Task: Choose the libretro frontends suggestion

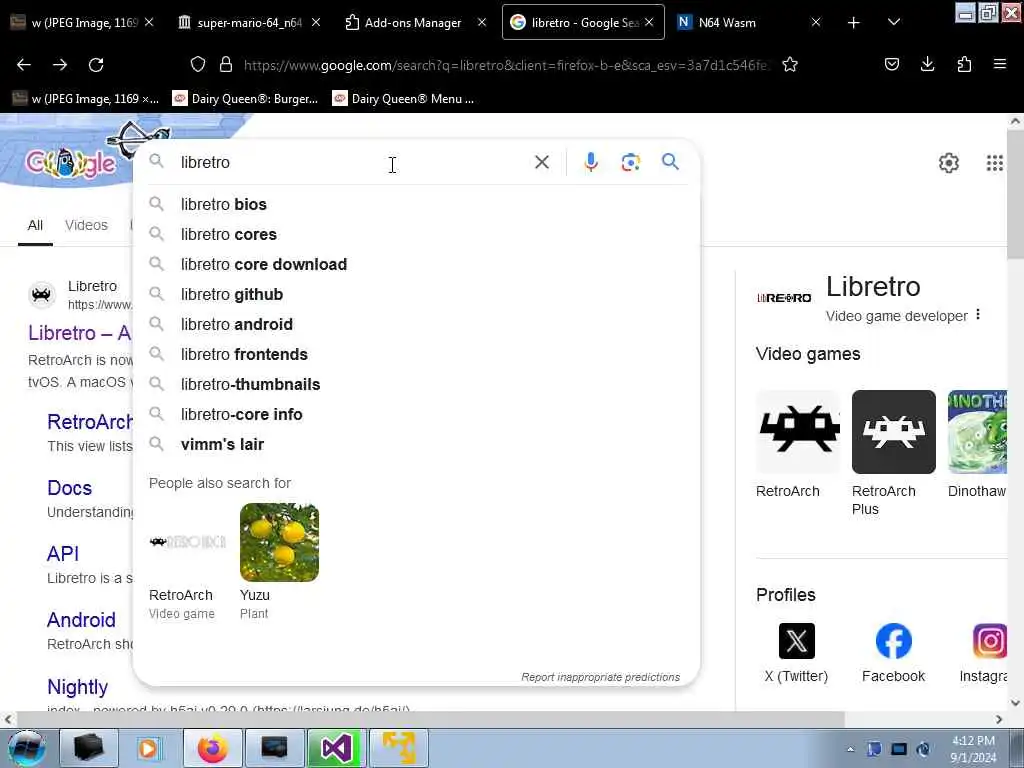Action: [417, 355]
